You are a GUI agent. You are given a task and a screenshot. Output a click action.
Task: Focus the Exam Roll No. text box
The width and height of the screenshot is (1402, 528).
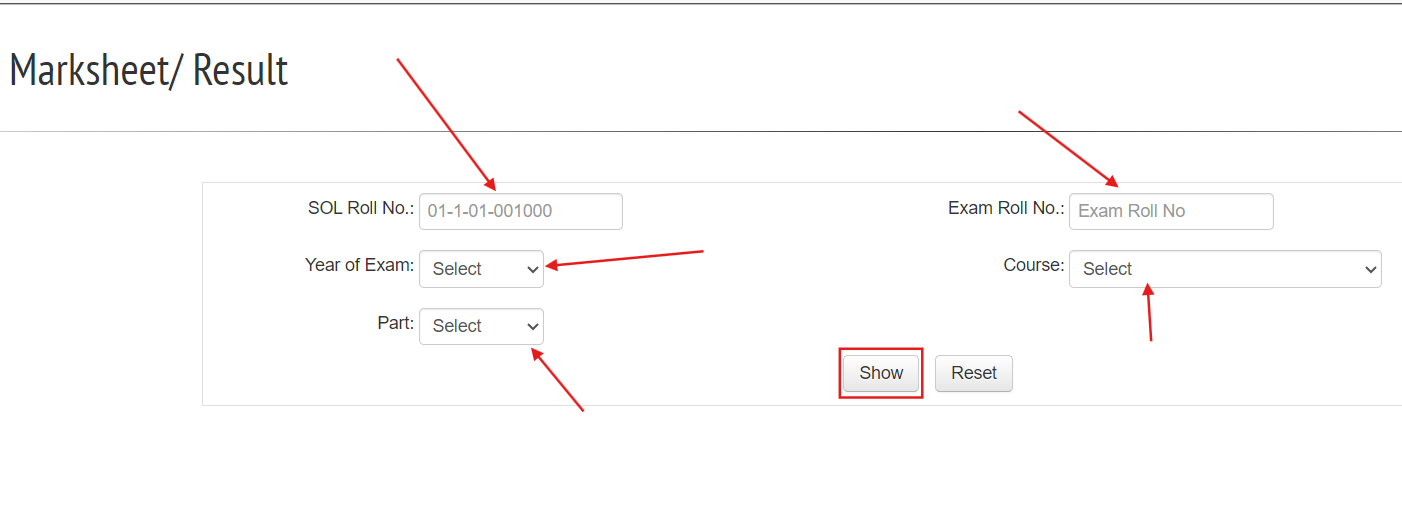1170,211
